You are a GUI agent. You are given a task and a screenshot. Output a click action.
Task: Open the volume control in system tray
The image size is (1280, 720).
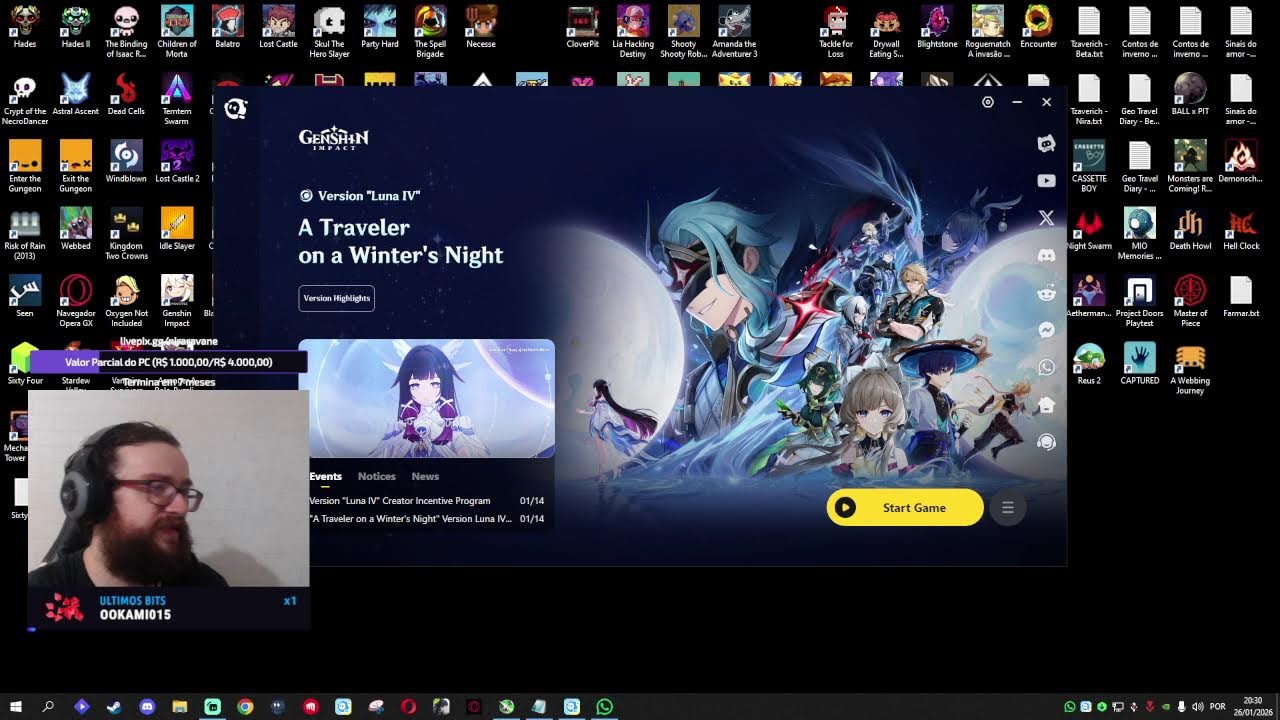click(1197, 707)
